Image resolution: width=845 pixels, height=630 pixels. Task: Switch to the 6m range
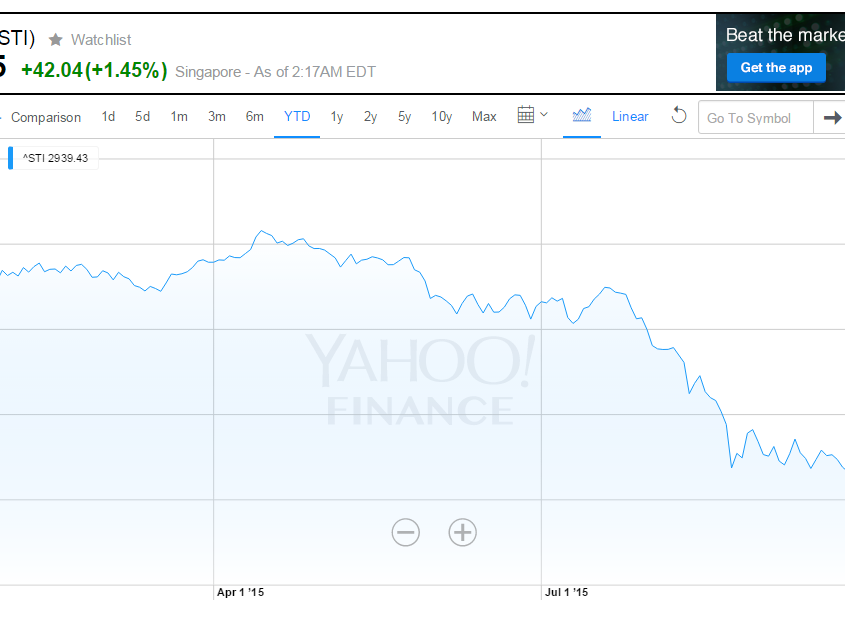pyautogui.click(x=255, y=117)
